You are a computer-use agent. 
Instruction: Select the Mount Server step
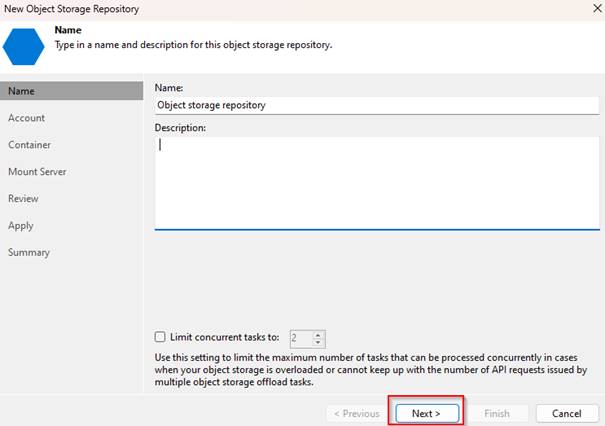[37, 172]
